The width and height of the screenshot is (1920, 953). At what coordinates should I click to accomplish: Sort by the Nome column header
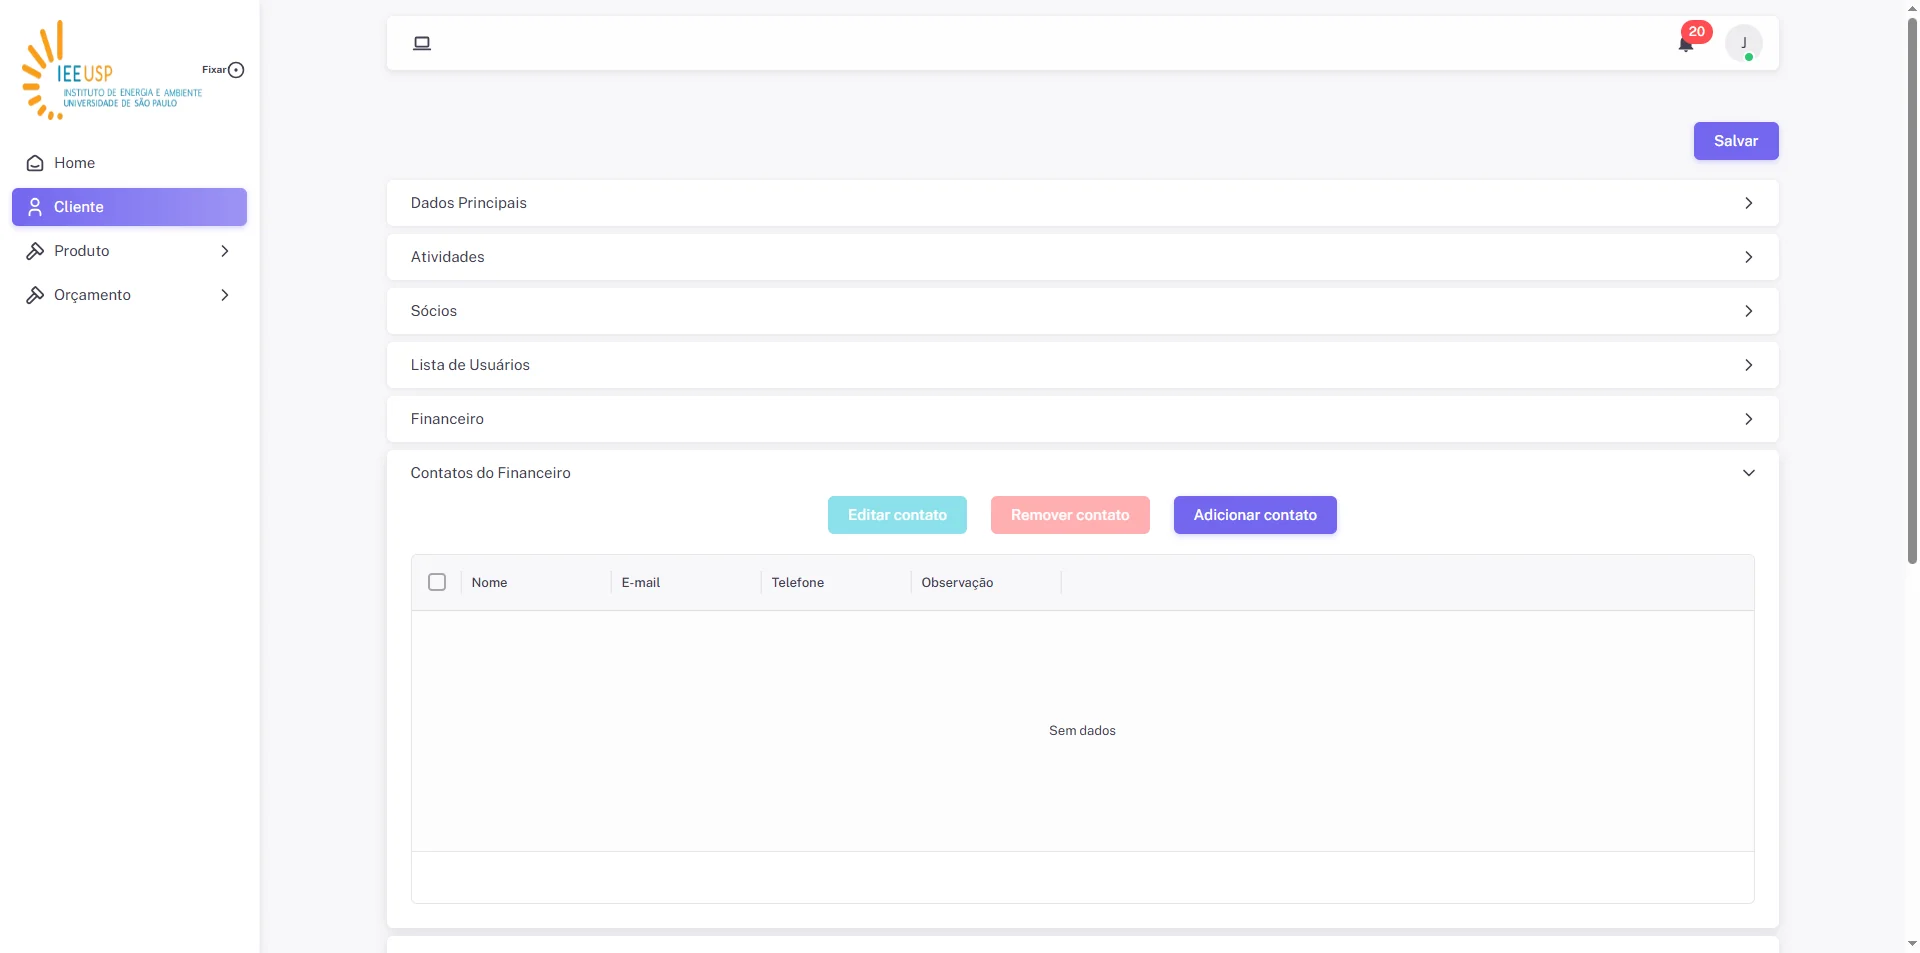[x=536, y=582]
